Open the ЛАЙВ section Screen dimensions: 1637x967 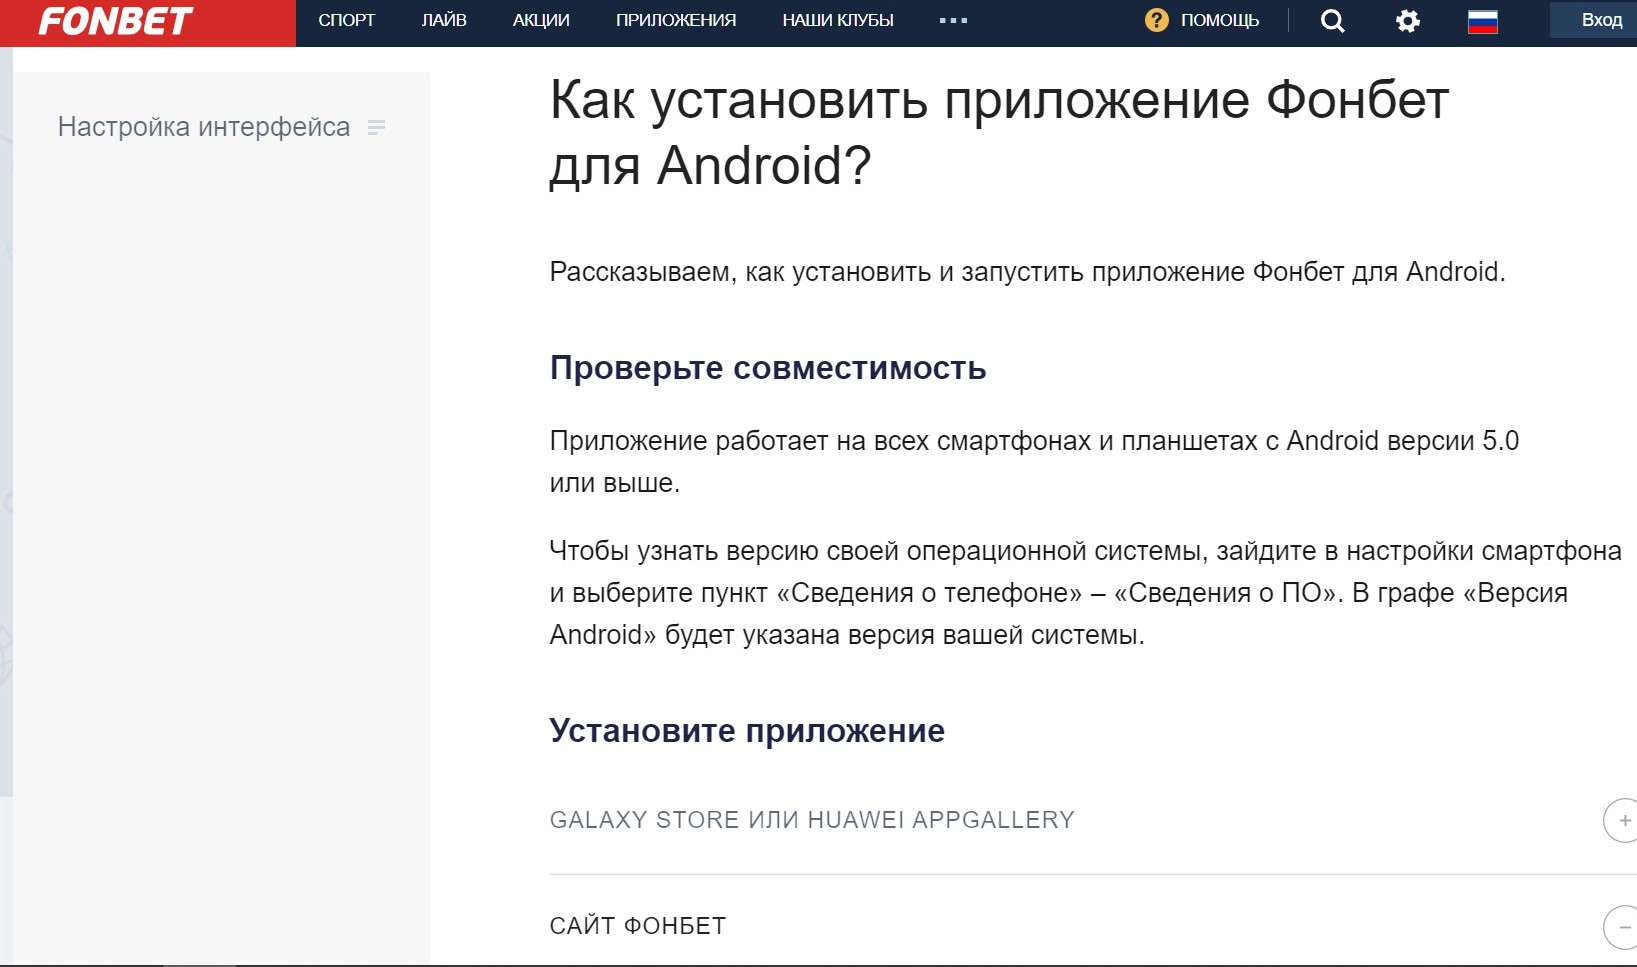(444, 20)
